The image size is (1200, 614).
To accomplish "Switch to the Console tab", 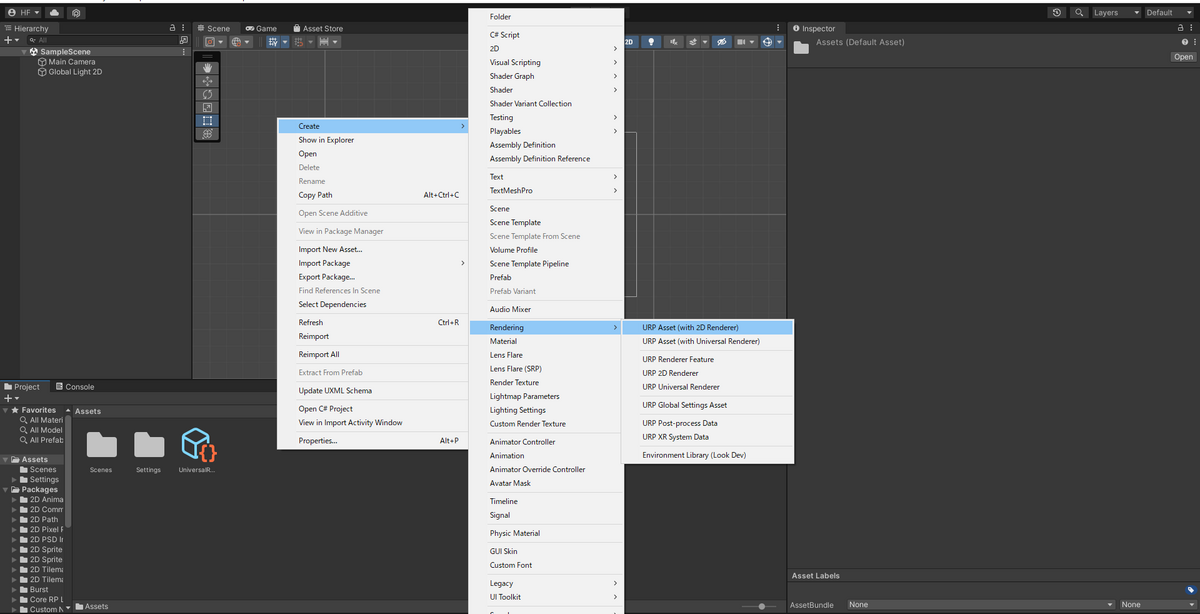I will pos(73,387).
